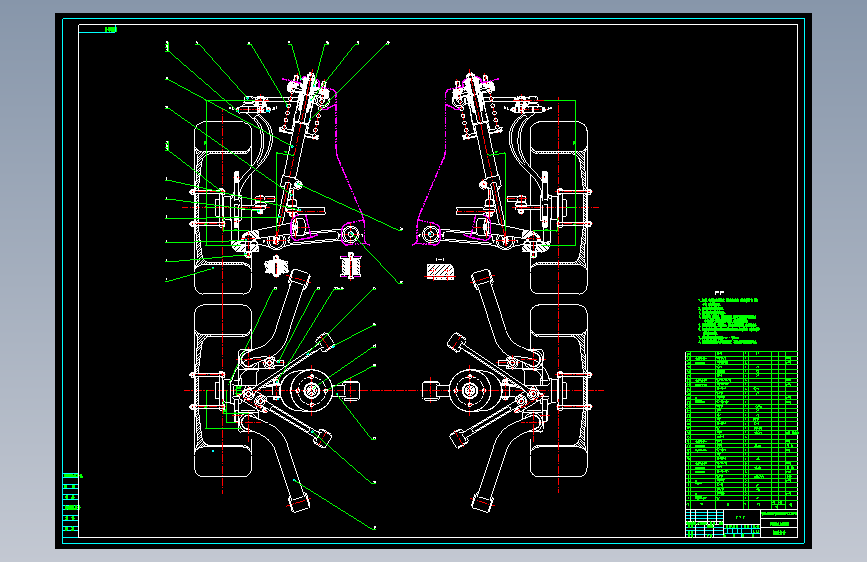Click the right wheel hub circle in plan view
The width and height of the screenshot is (867, 562).
tap(469, 391)
